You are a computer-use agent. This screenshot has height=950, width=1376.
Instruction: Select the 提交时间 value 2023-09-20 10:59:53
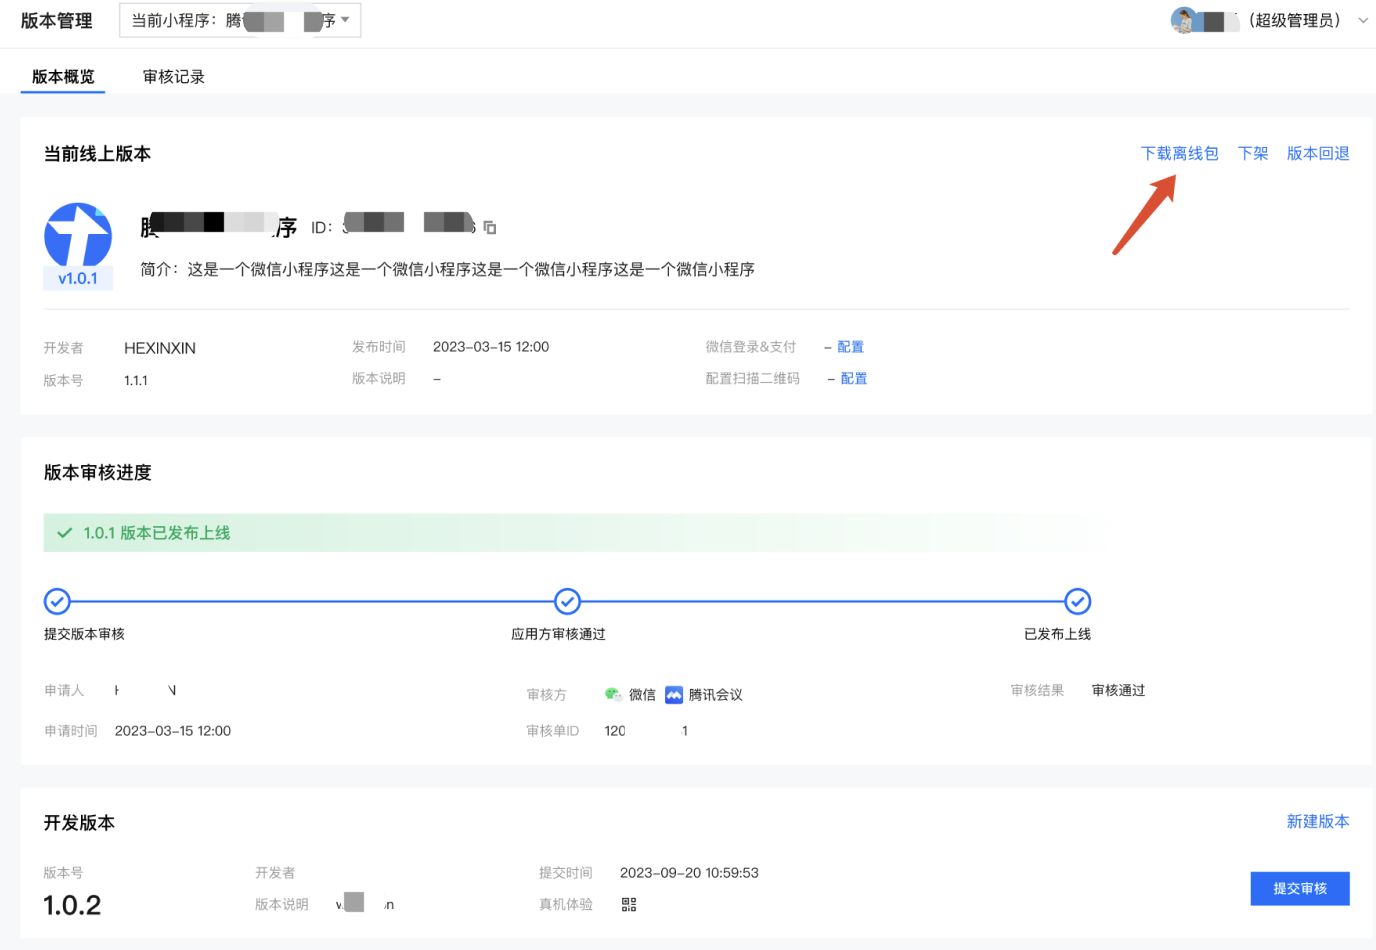point(689,873)
